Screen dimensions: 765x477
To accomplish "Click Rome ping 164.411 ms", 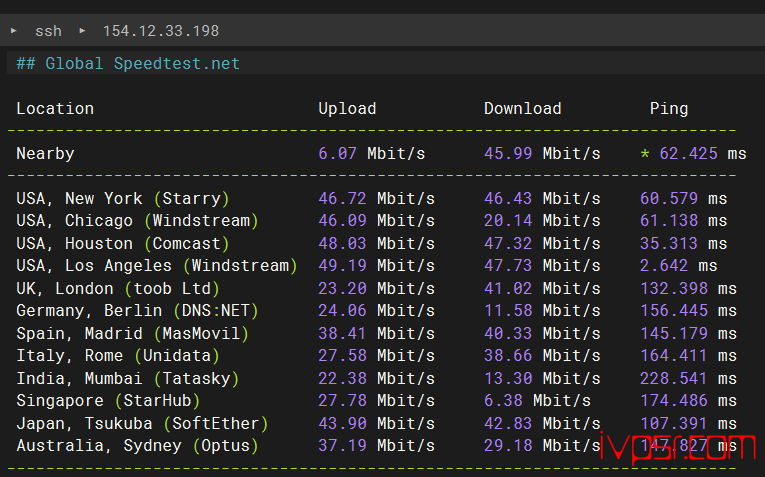I will 688,355.
